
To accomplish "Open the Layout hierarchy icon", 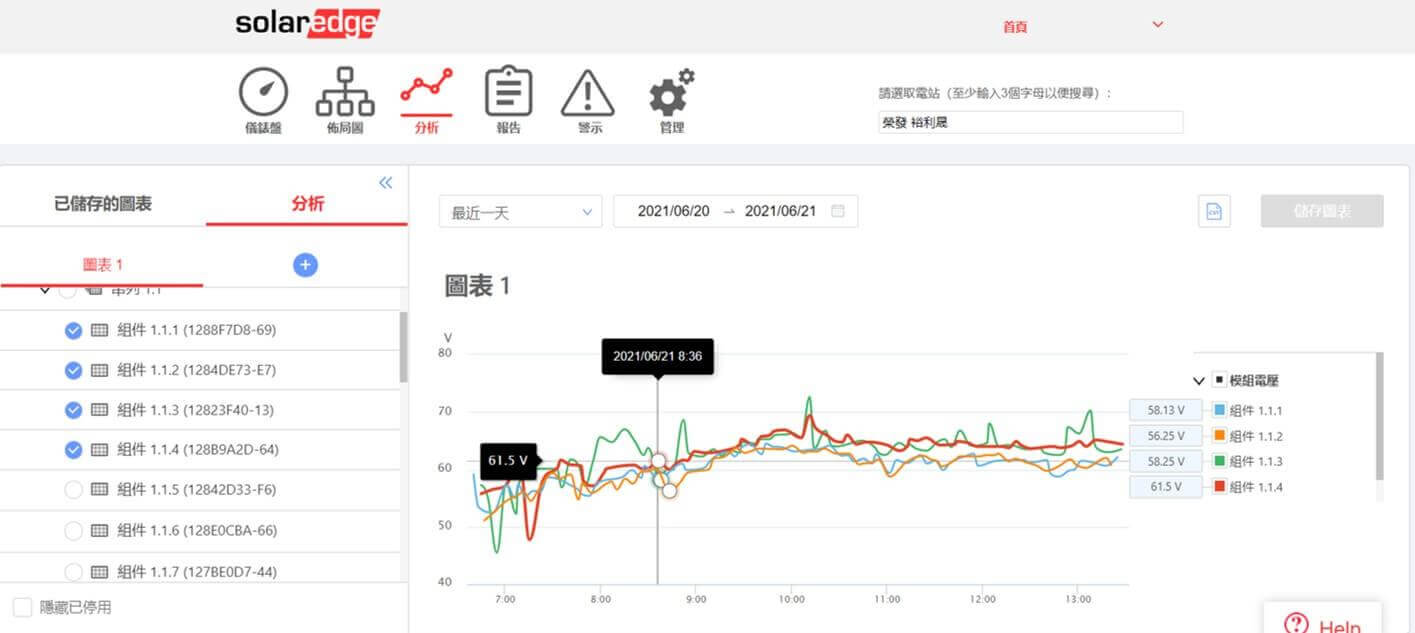I will click(x=345, y=93).
